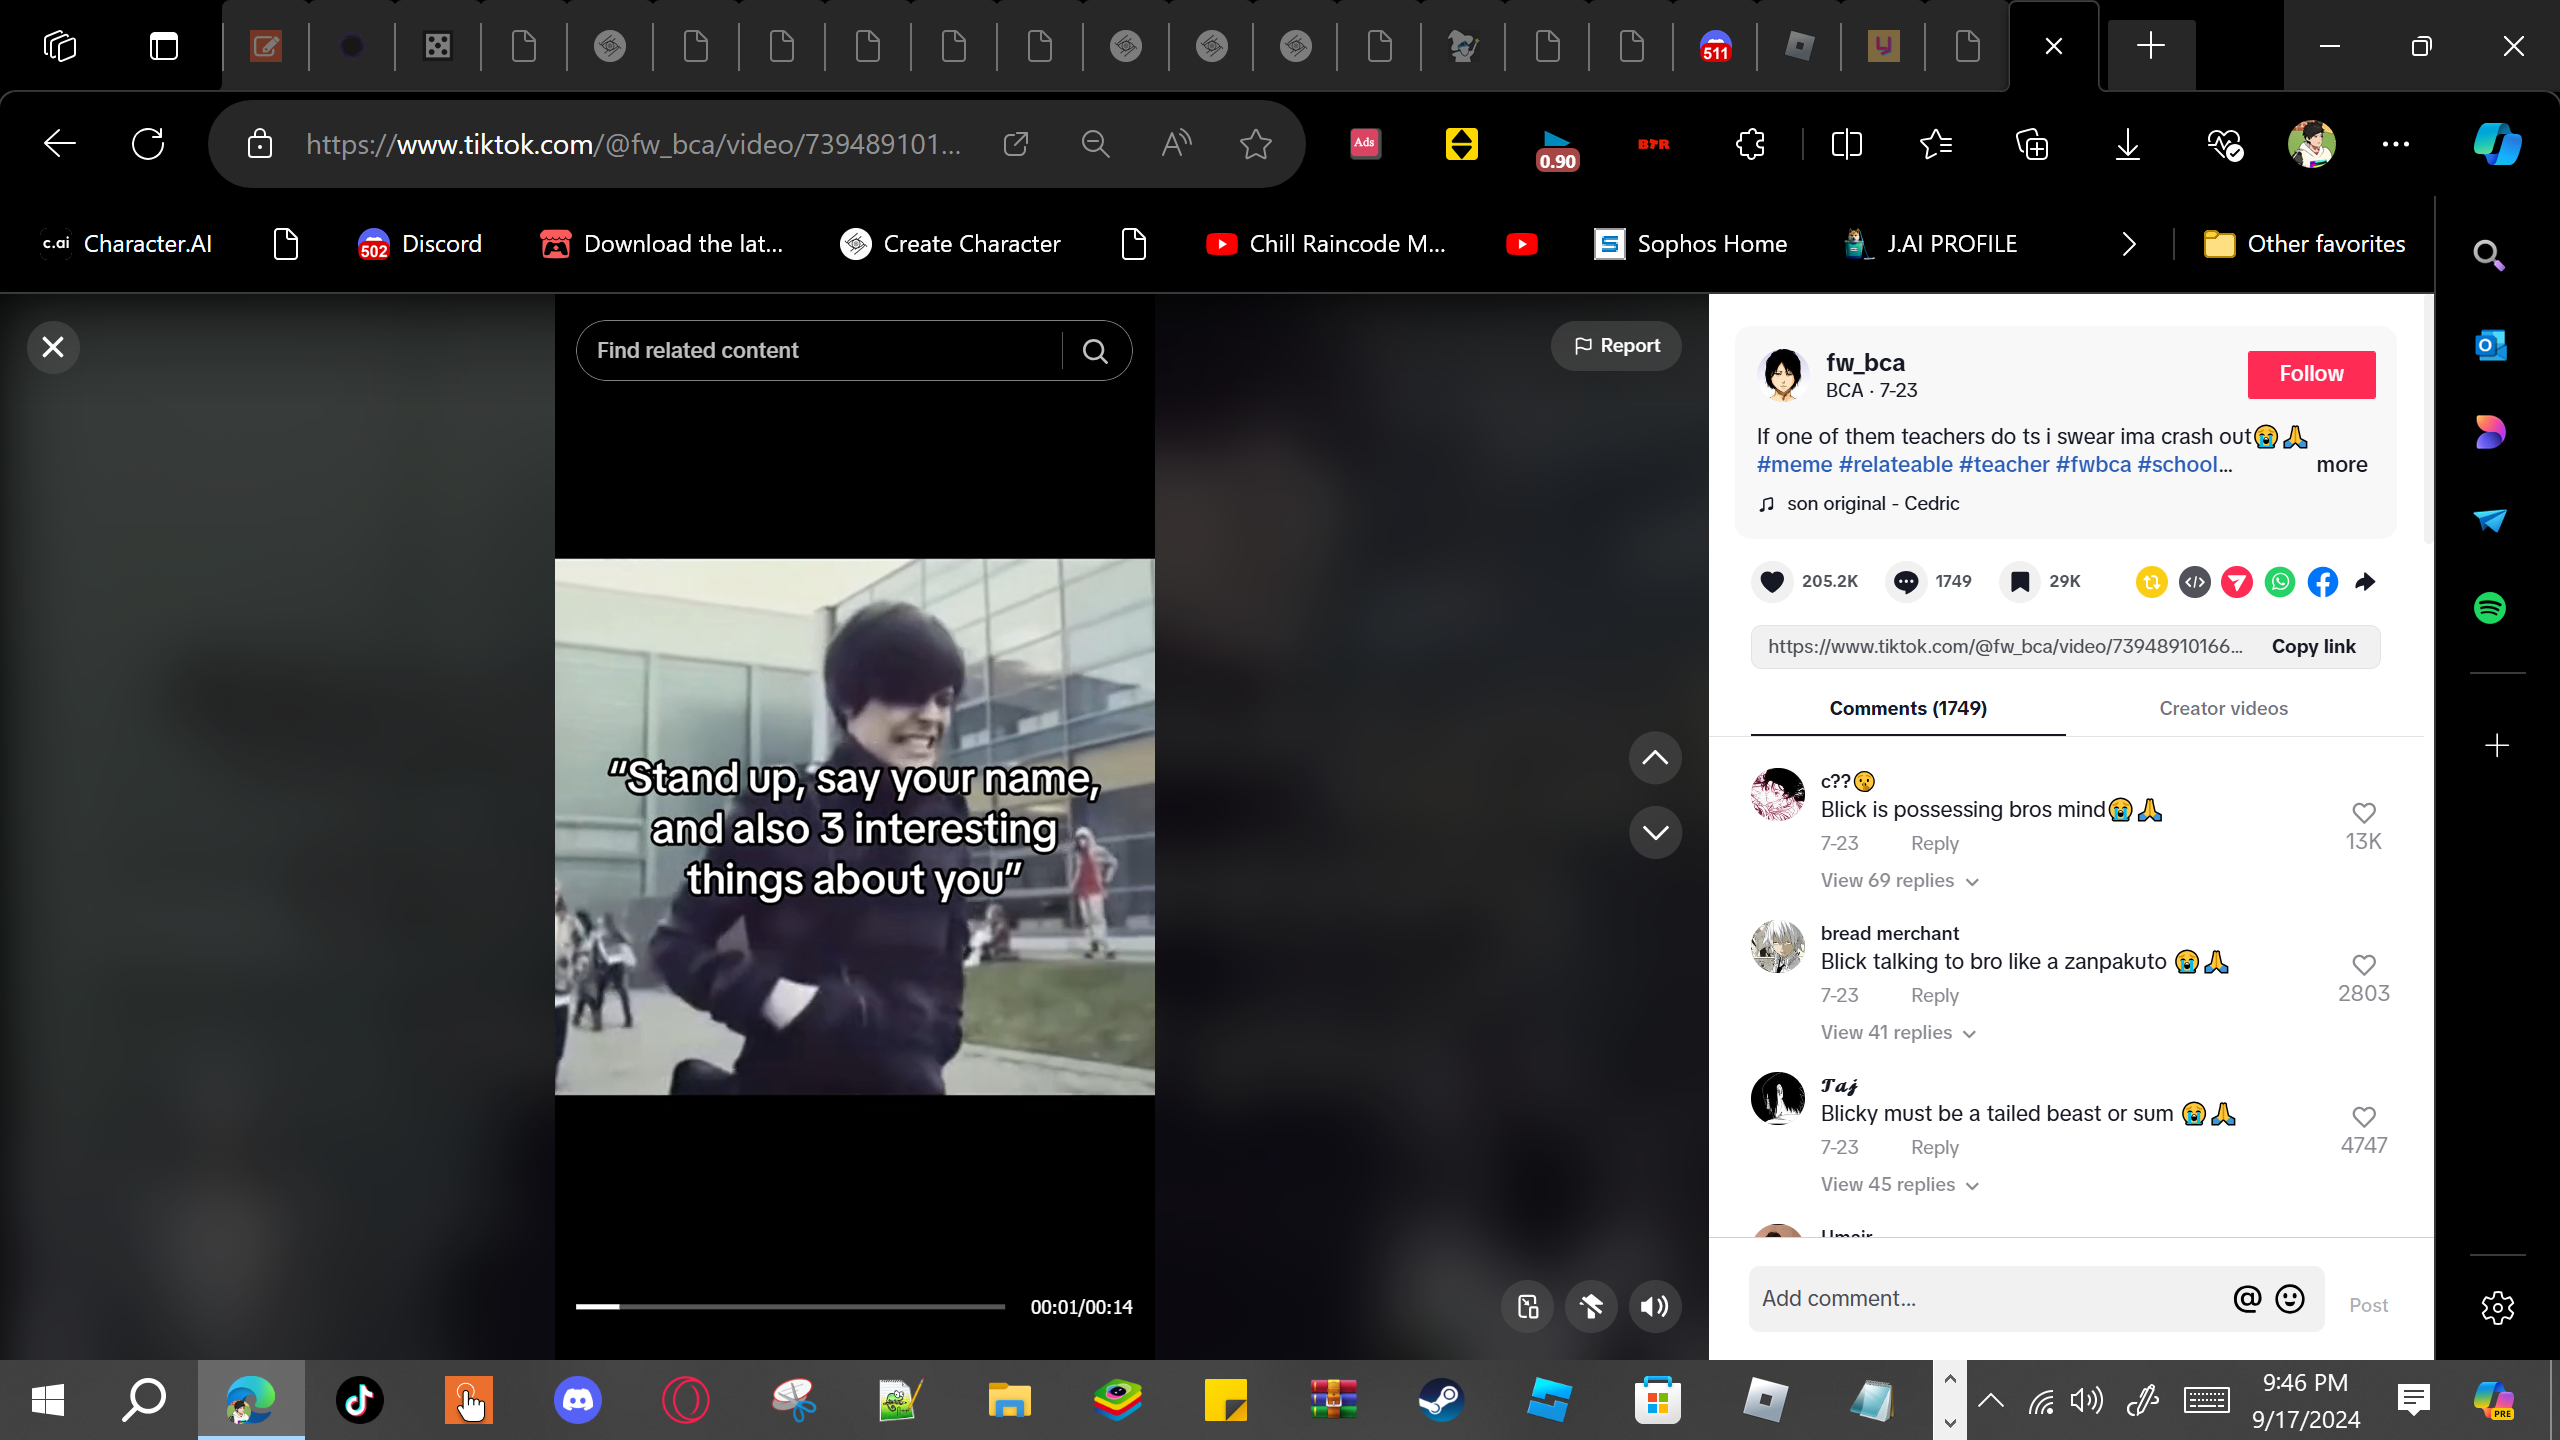Click the Facebook share icon
2560x1440 pixels.
(x=2323, y=582)
